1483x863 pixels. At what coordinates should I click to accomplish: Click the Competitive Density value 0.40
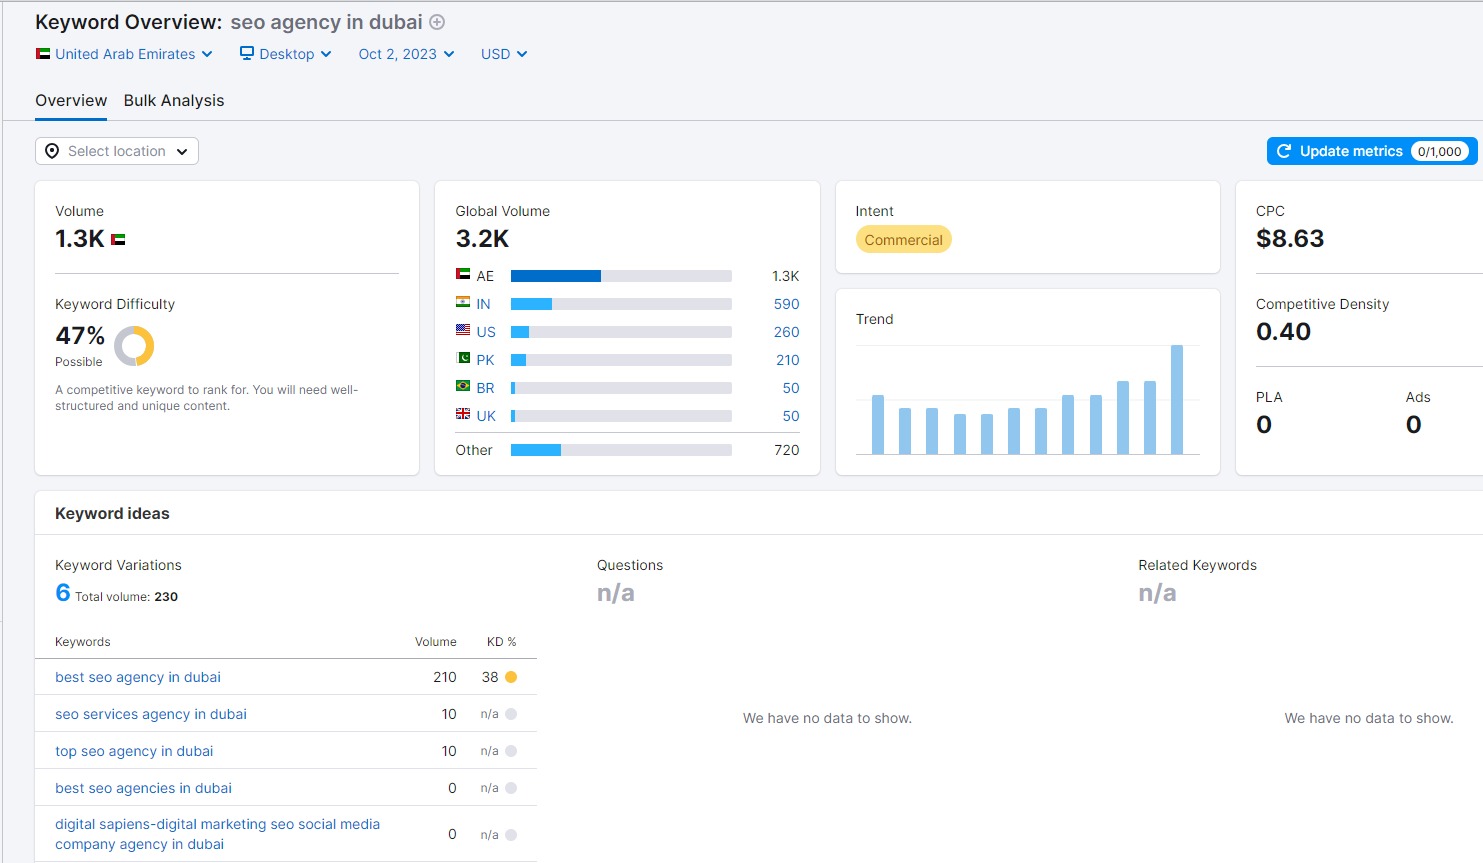pos(1283,332)
